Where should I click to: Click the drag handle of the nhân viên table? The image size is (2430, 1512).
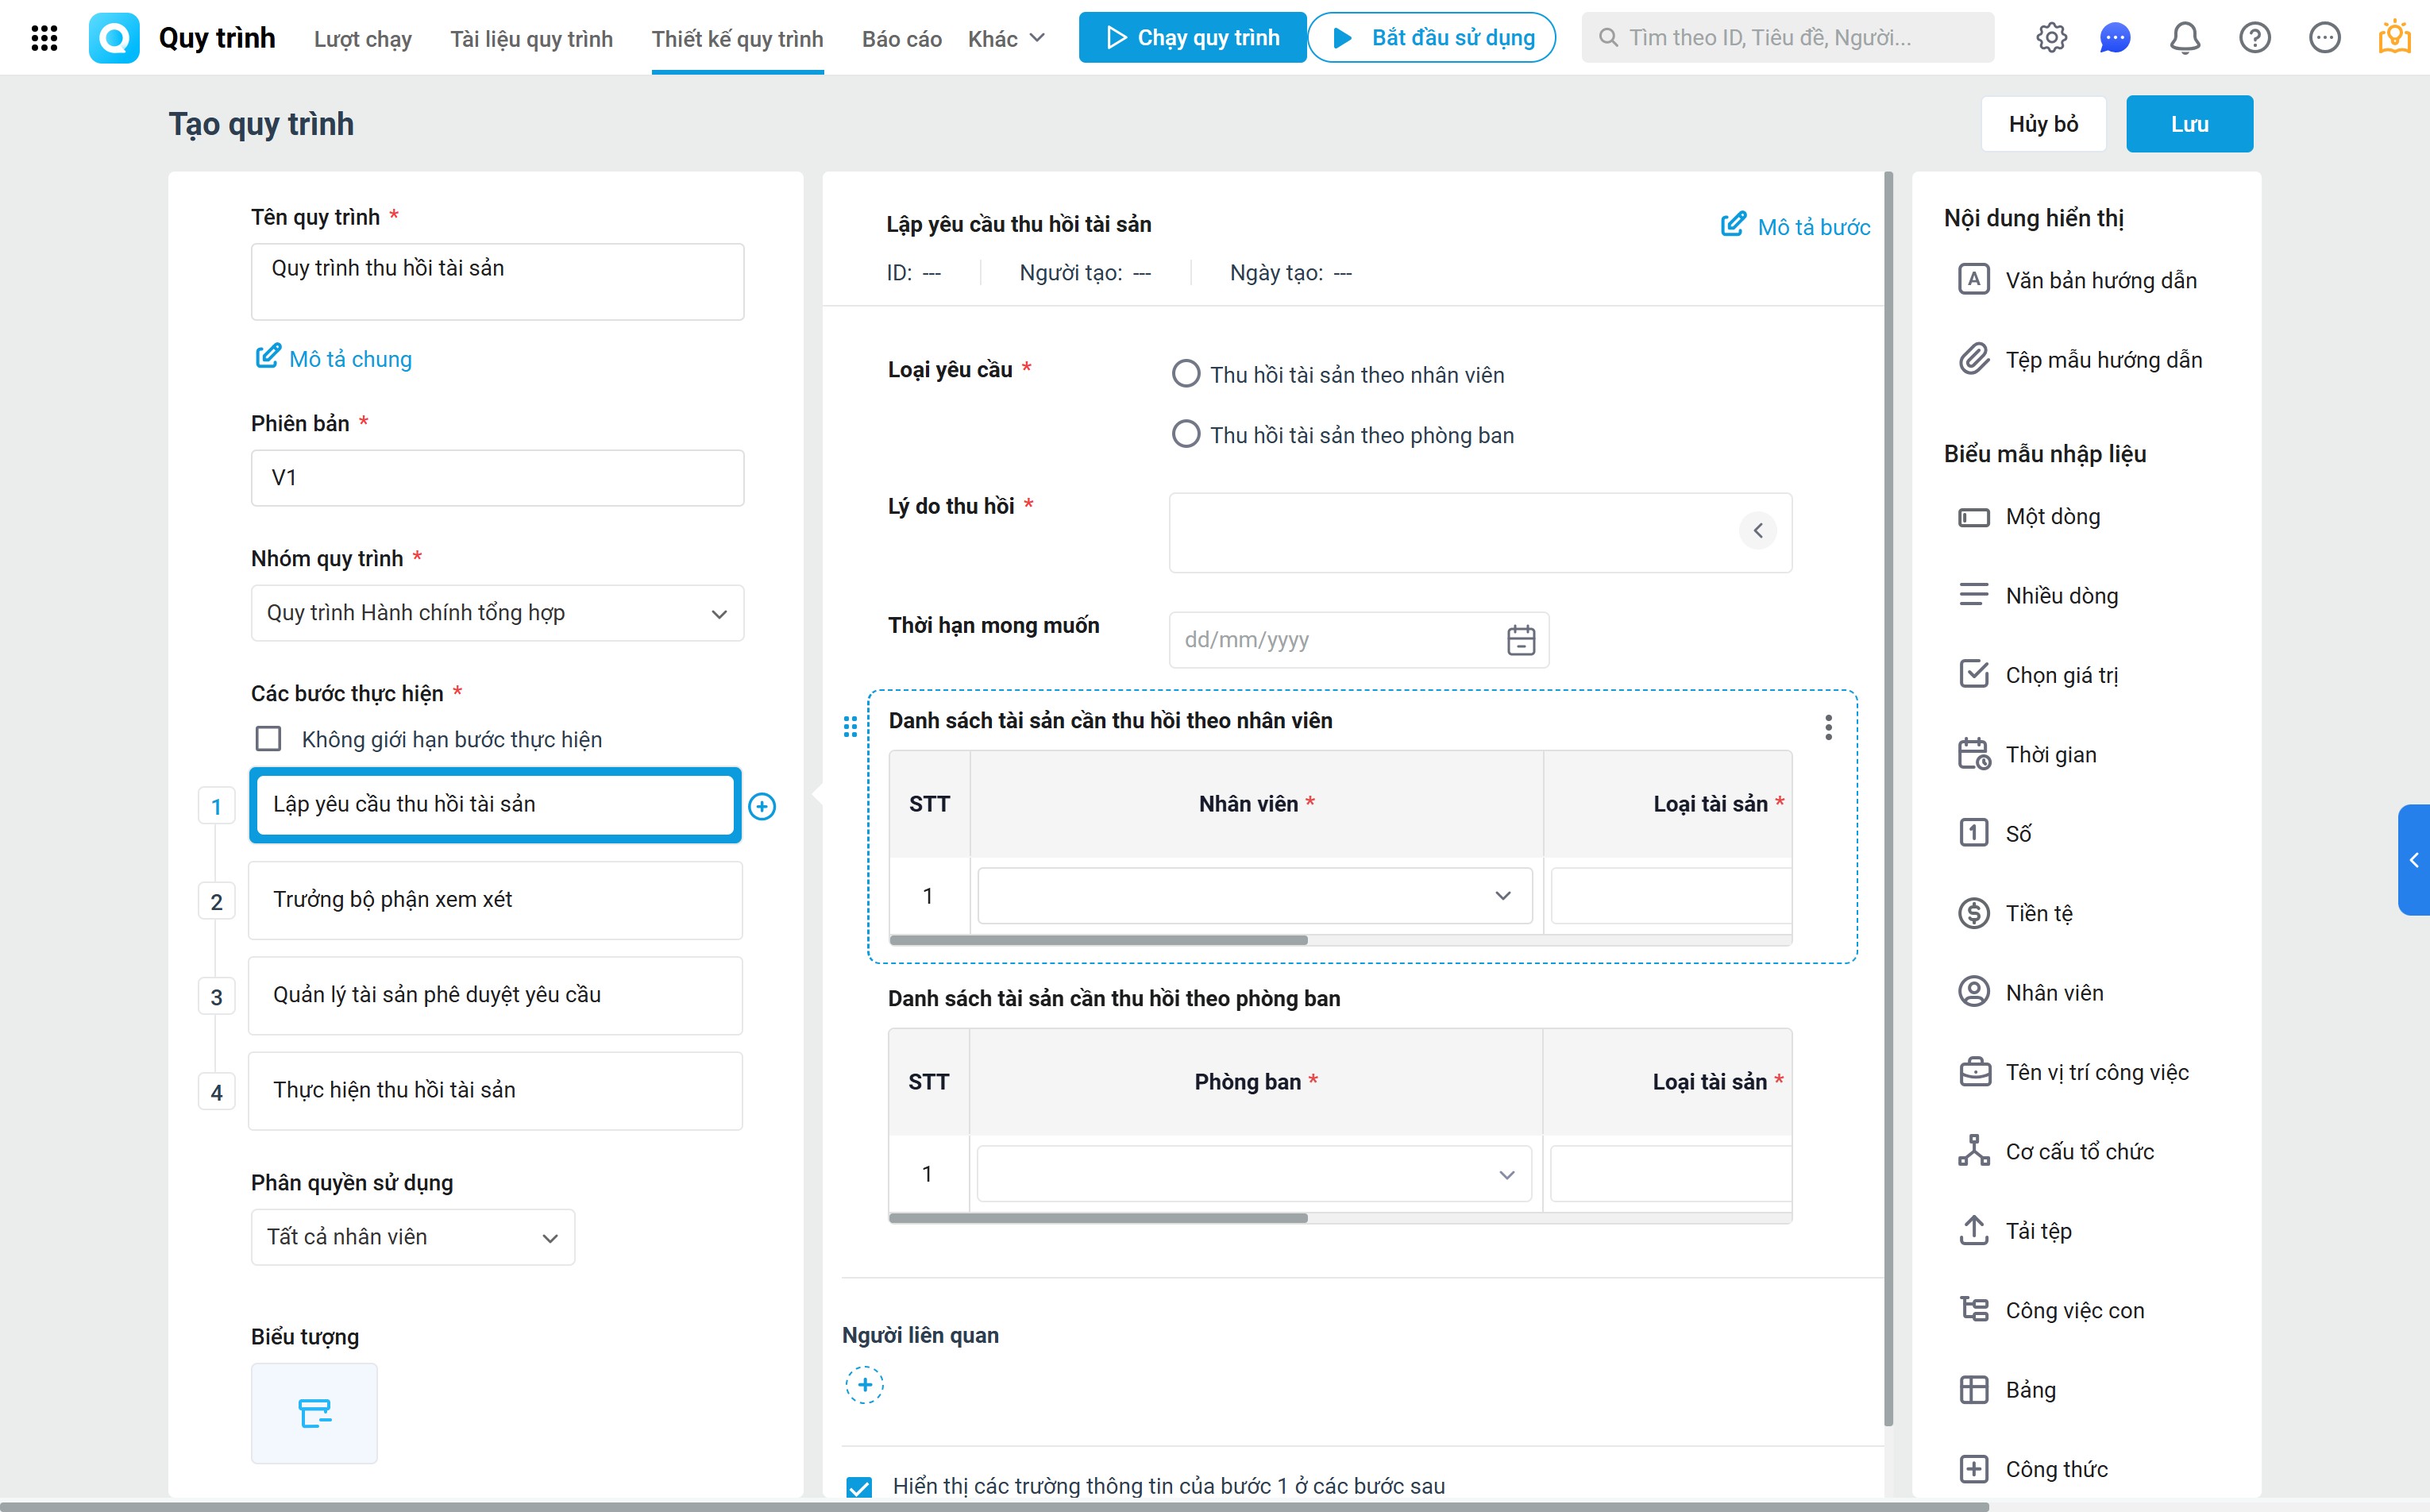850,726
